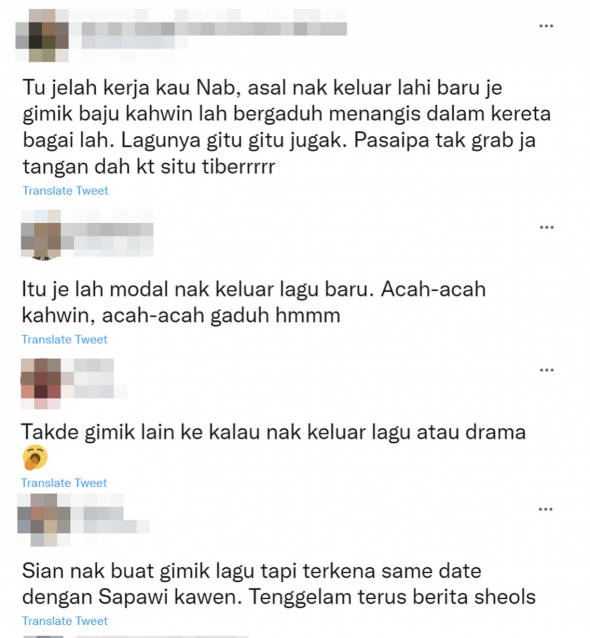Open the tweet text 'Tenggelam terus berita sheols'
590x638 pixels.
[x=392, y=597]
